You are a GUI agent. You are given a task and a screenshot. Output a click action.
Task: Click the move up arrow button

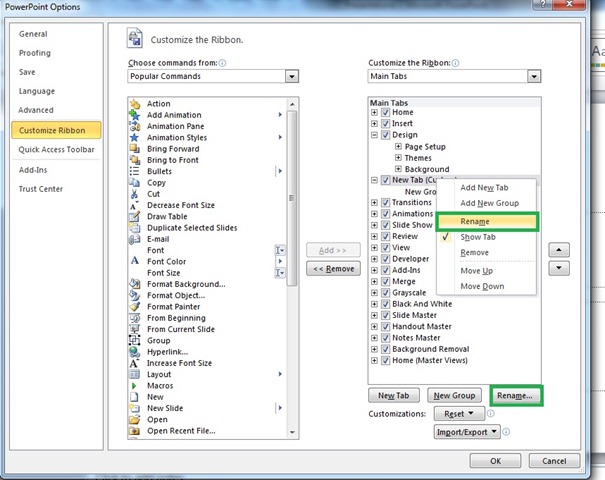[559, 250]
